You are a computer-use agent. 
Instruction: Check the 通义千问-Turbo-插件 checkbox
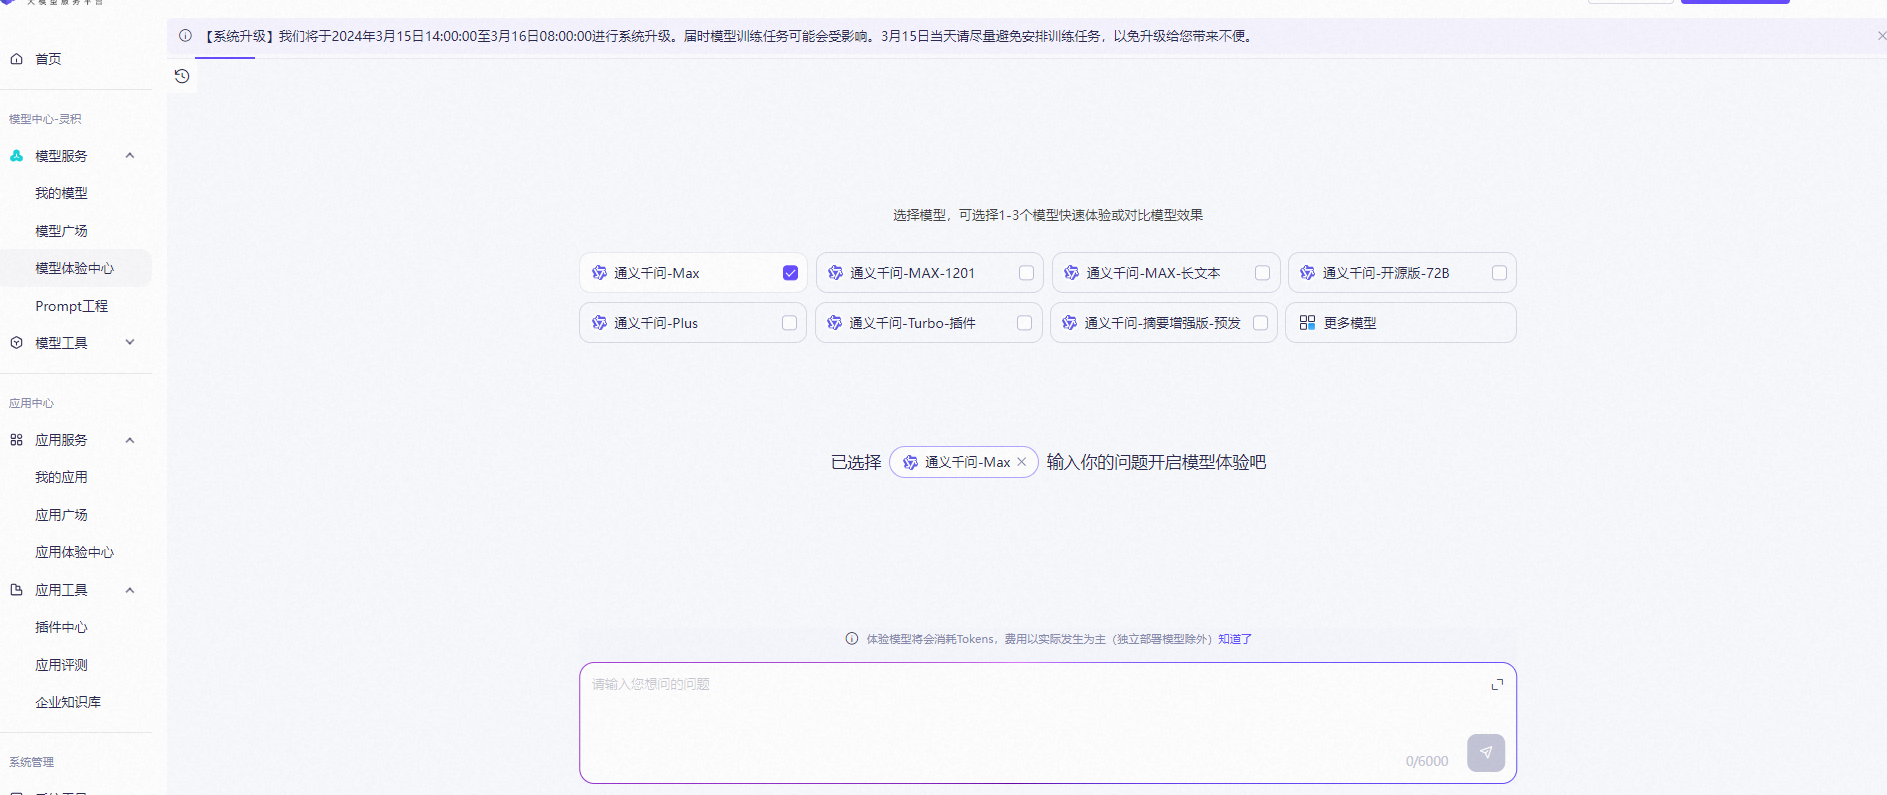pyautogui.click(x=1025, y=323)
